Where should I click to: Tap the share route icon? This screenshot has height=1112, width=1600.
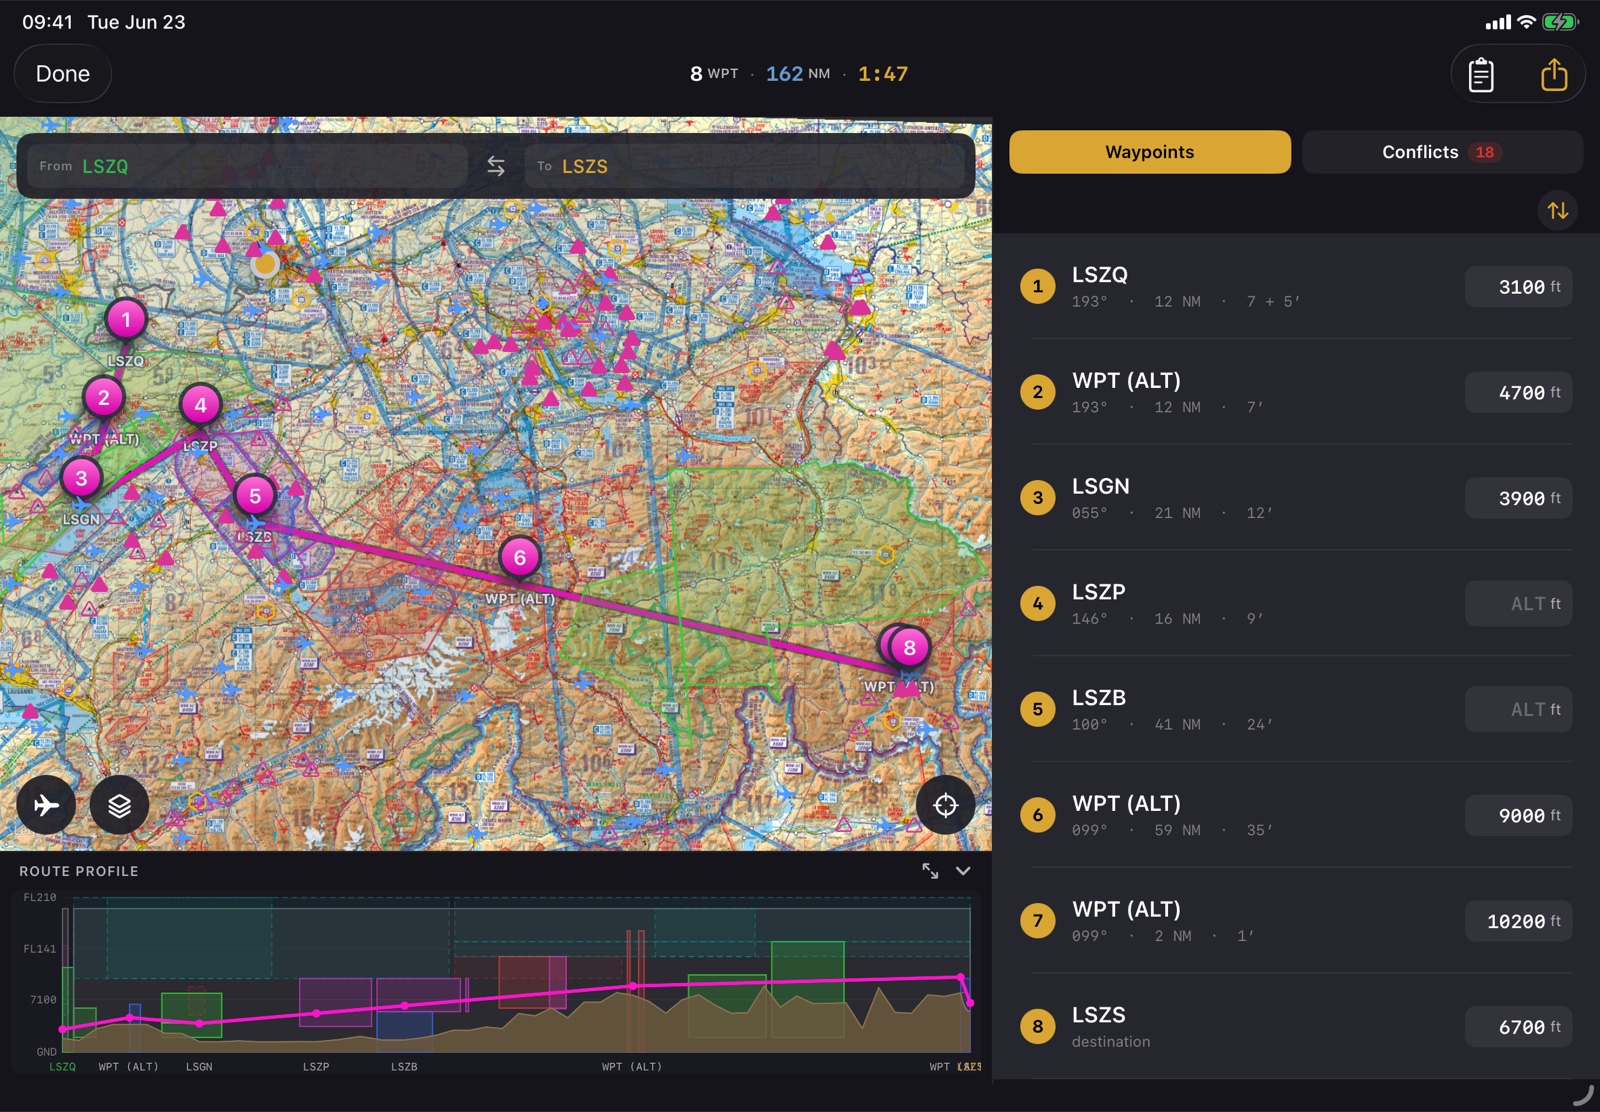pos(1554,75)
